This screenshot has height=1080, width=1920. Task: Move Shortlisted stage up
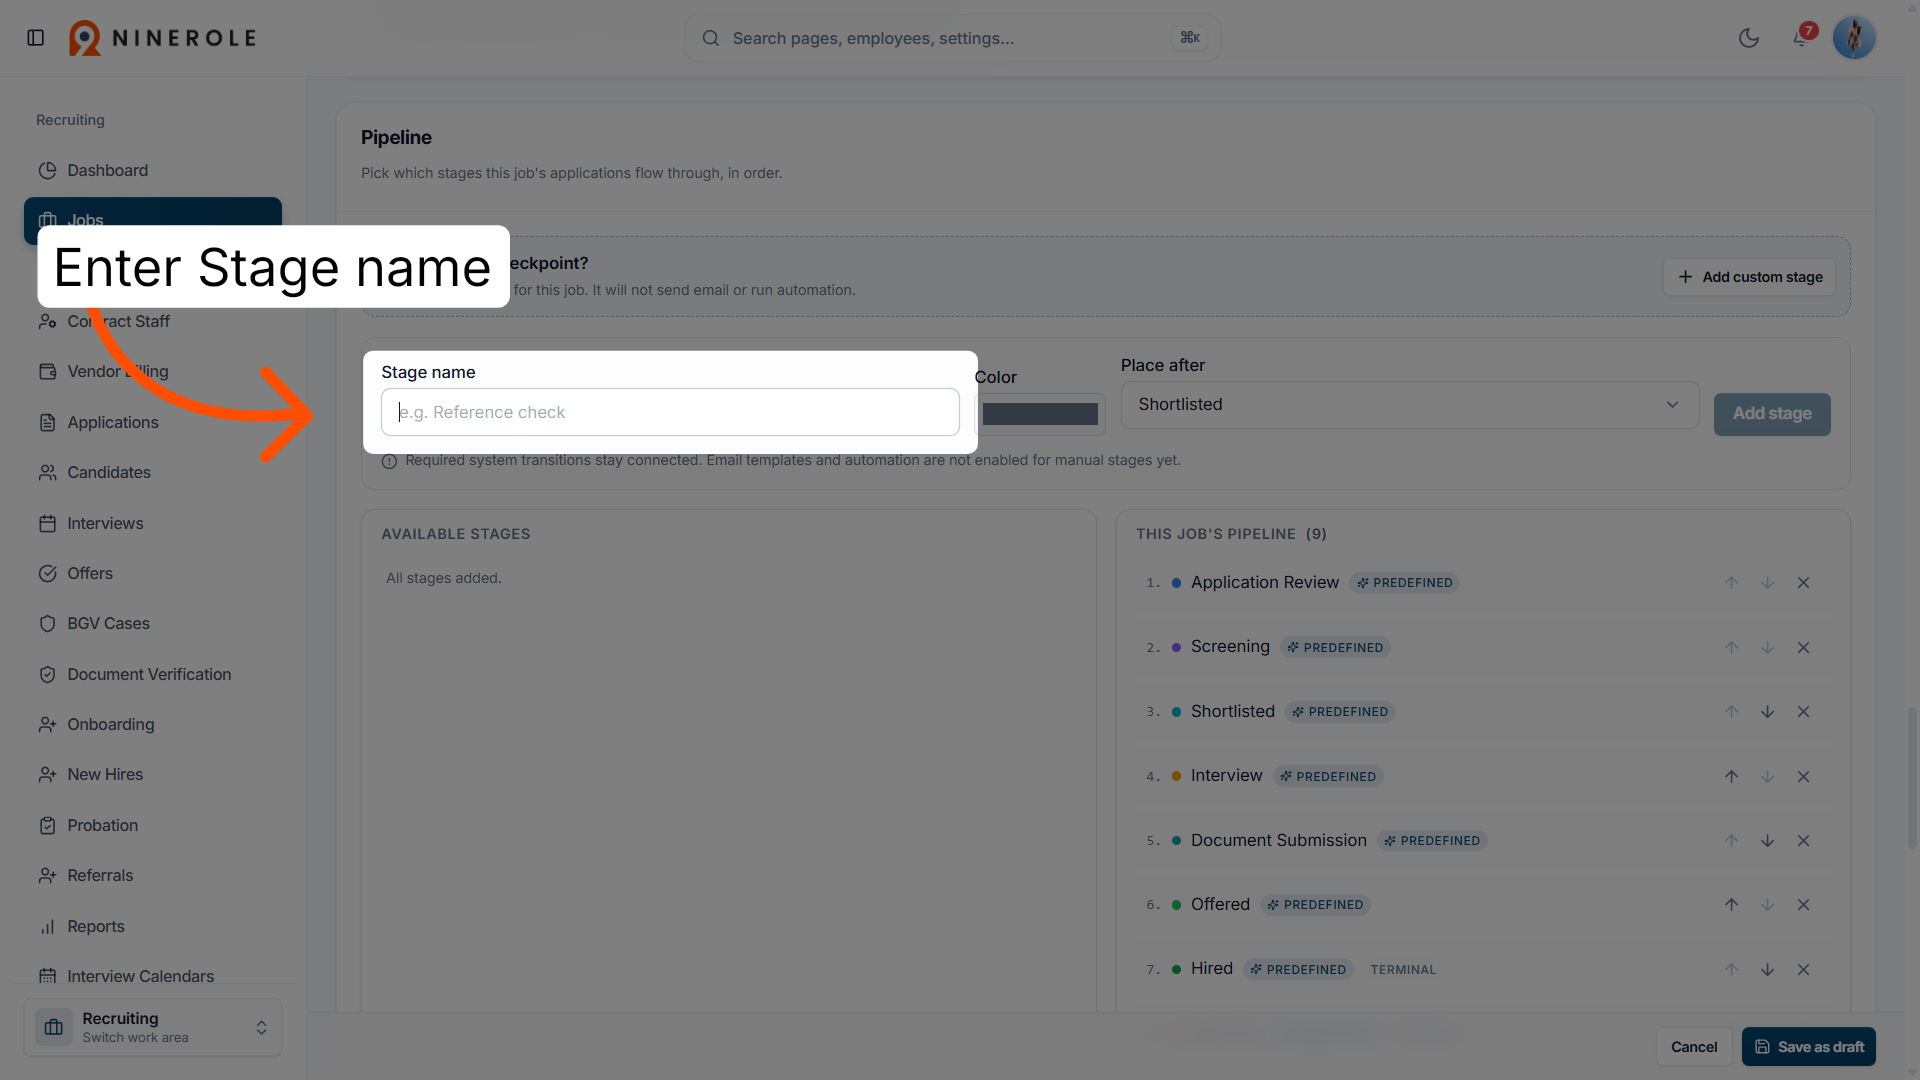click(x=1732, y=712)
